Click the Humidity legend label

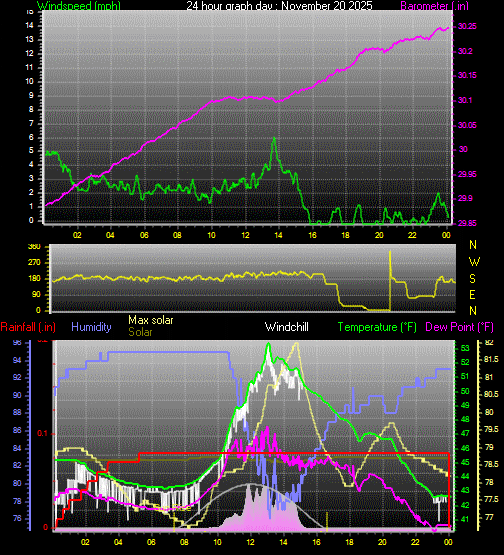pos(91,327)
